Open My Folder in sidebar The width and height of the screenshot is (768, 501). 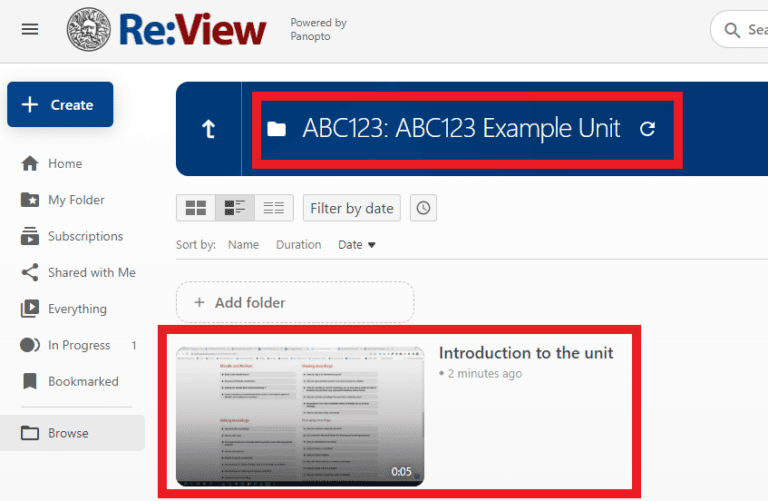point(76,200)
